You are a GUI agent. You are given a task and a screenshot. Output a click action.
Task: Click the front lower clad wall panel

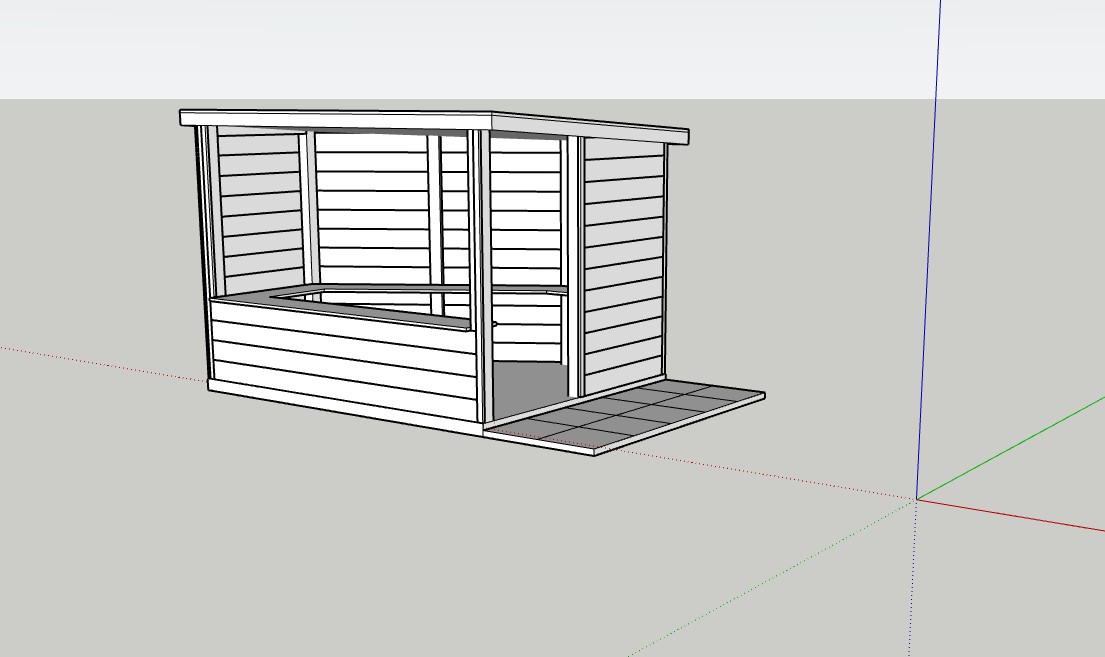click(342, 354)
